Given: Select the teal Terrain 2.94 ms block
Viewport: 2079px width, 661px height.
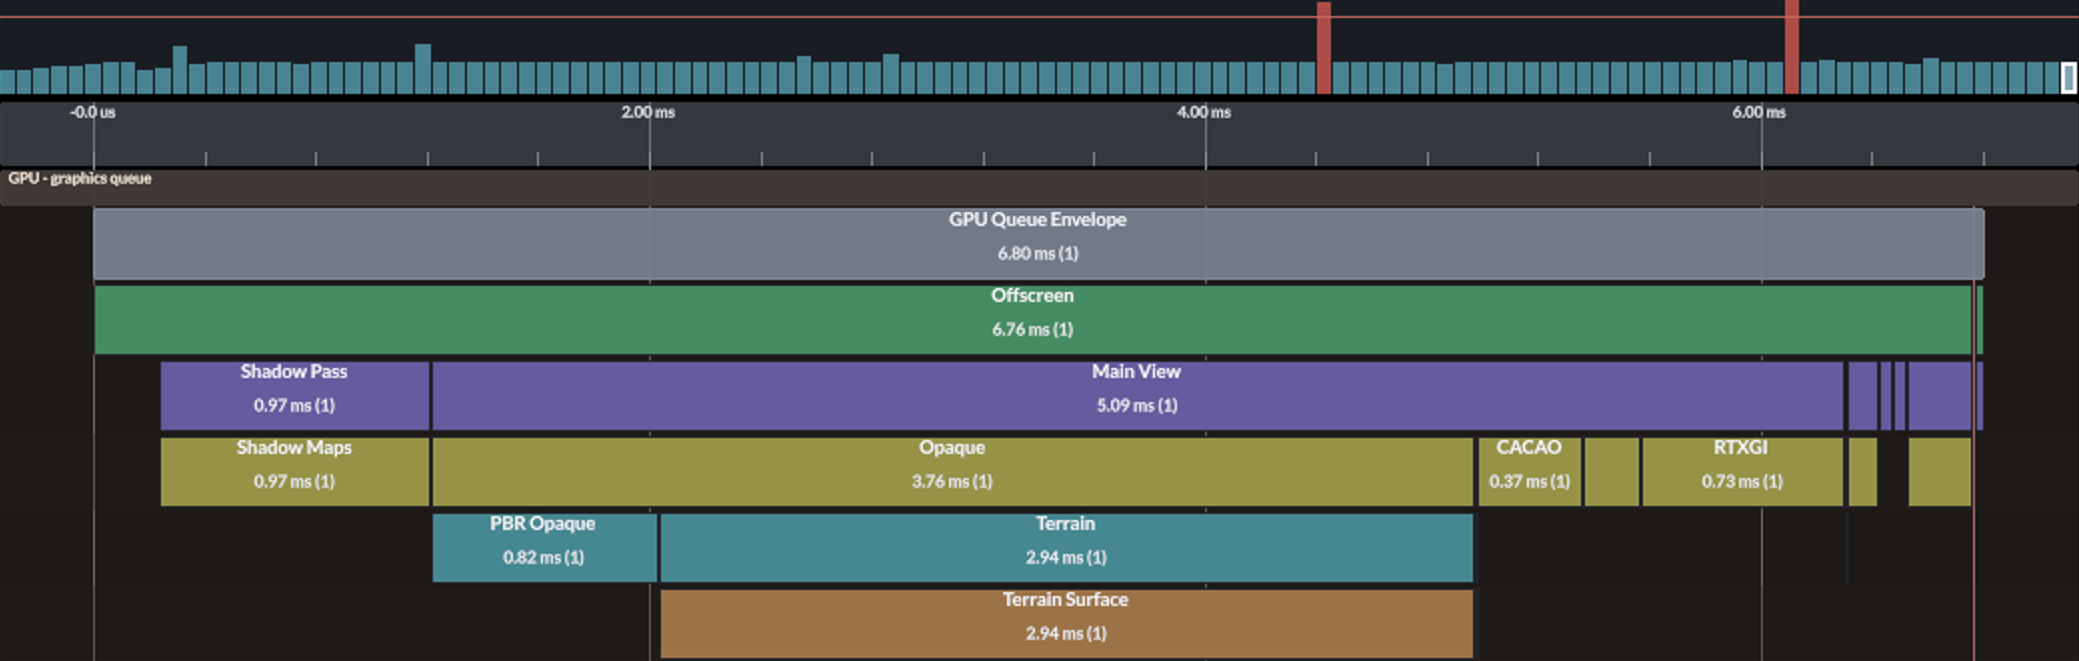Looking at the screenshot, I should coord(1066,548).
